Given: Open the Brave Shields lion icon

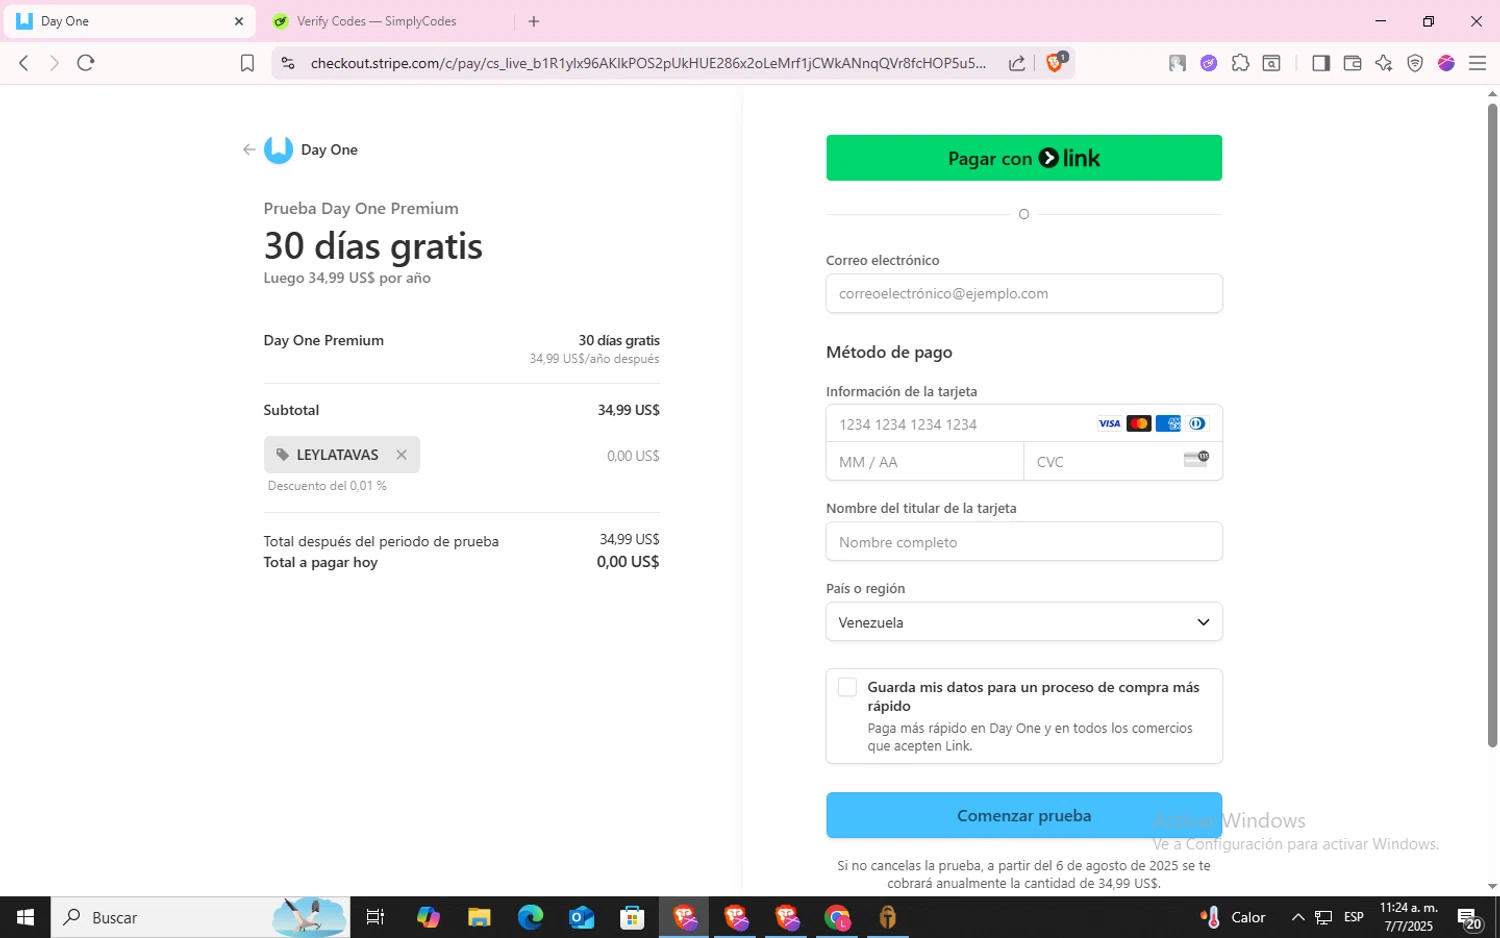Looking at the screenshot, I should point(1055,63).
